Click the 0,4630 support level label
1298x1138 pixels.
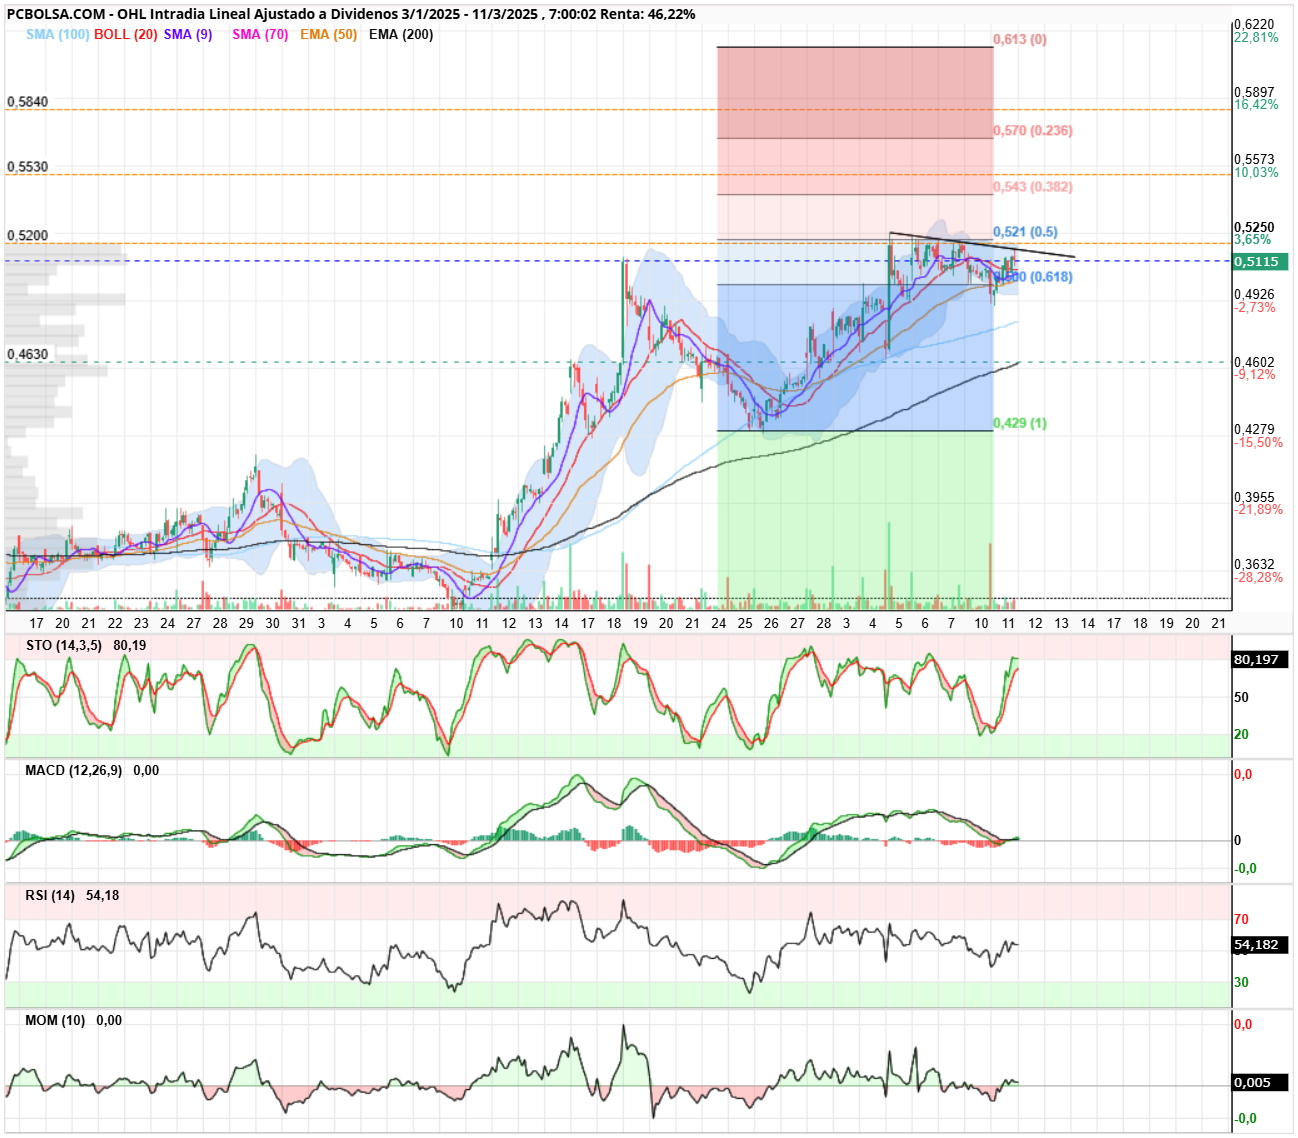[27, 354]
